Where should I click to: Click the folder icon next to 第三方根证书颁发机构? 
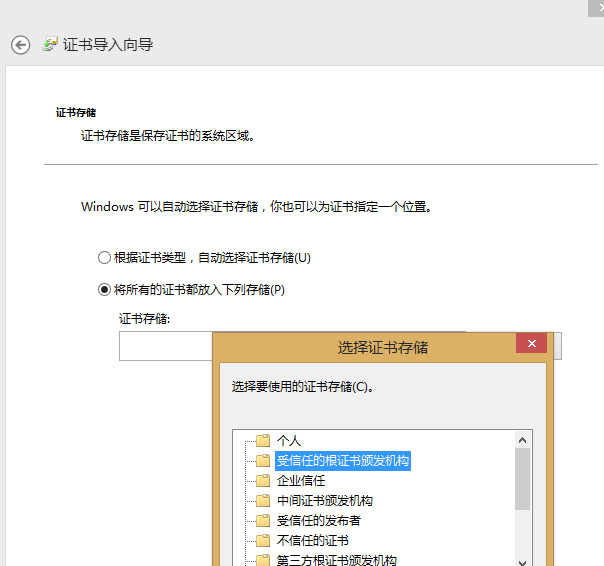[263, 560]
